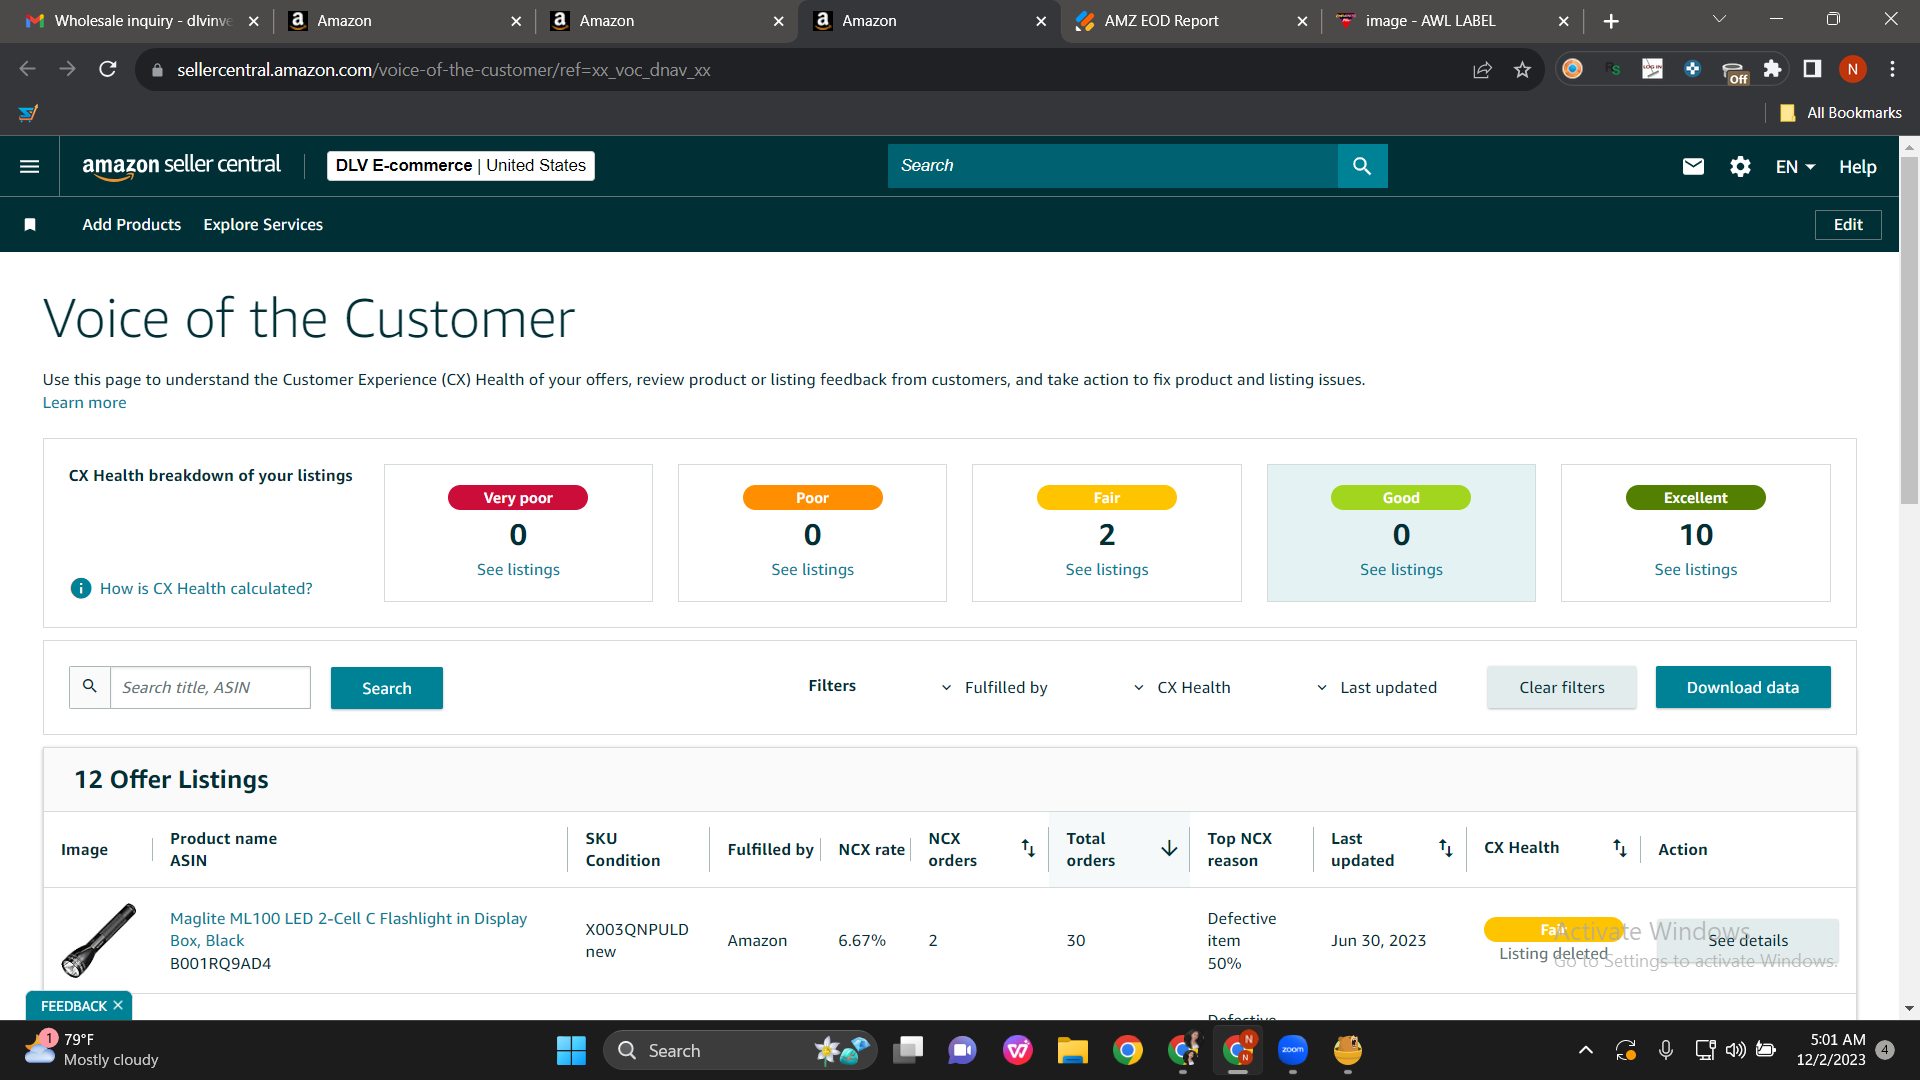See listings under the Good category
The image size is (1920, 1080).
coord(1401,570)
